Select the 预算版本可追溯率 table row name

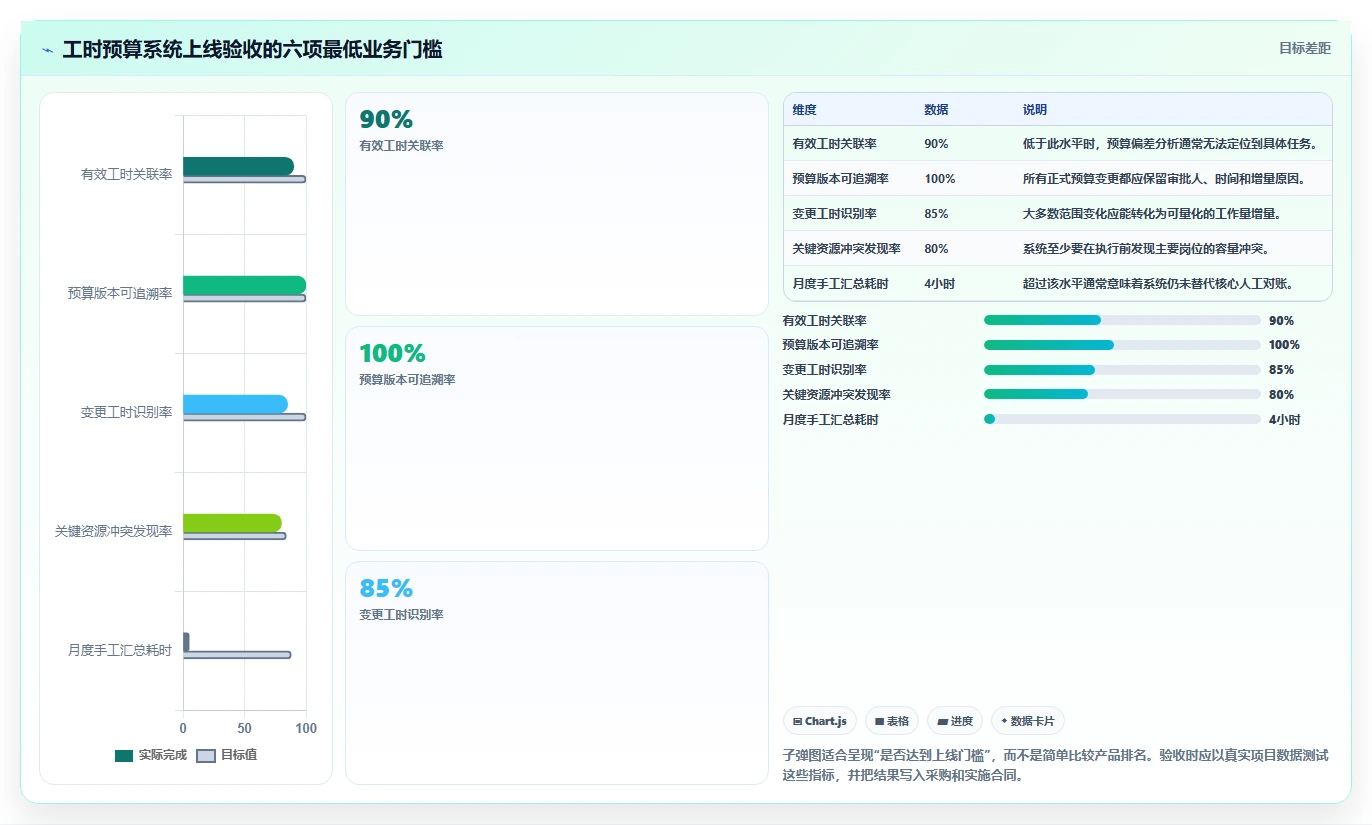point(840,179)
